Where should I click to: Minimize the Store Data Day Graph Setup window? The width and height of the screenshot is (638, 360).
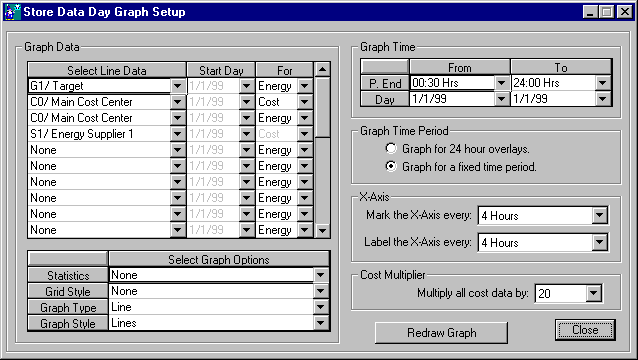(590, 11)
